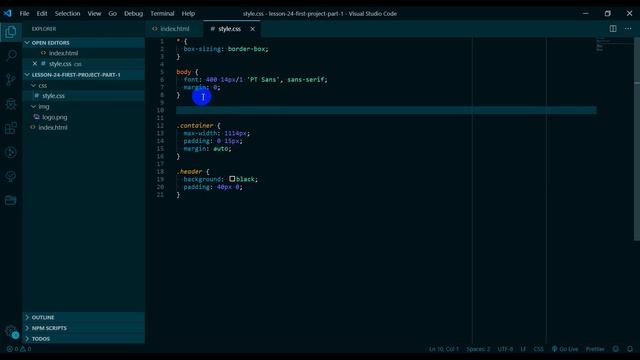Open the Go menu
Screen dimensions: 640x360
point(113,13)
